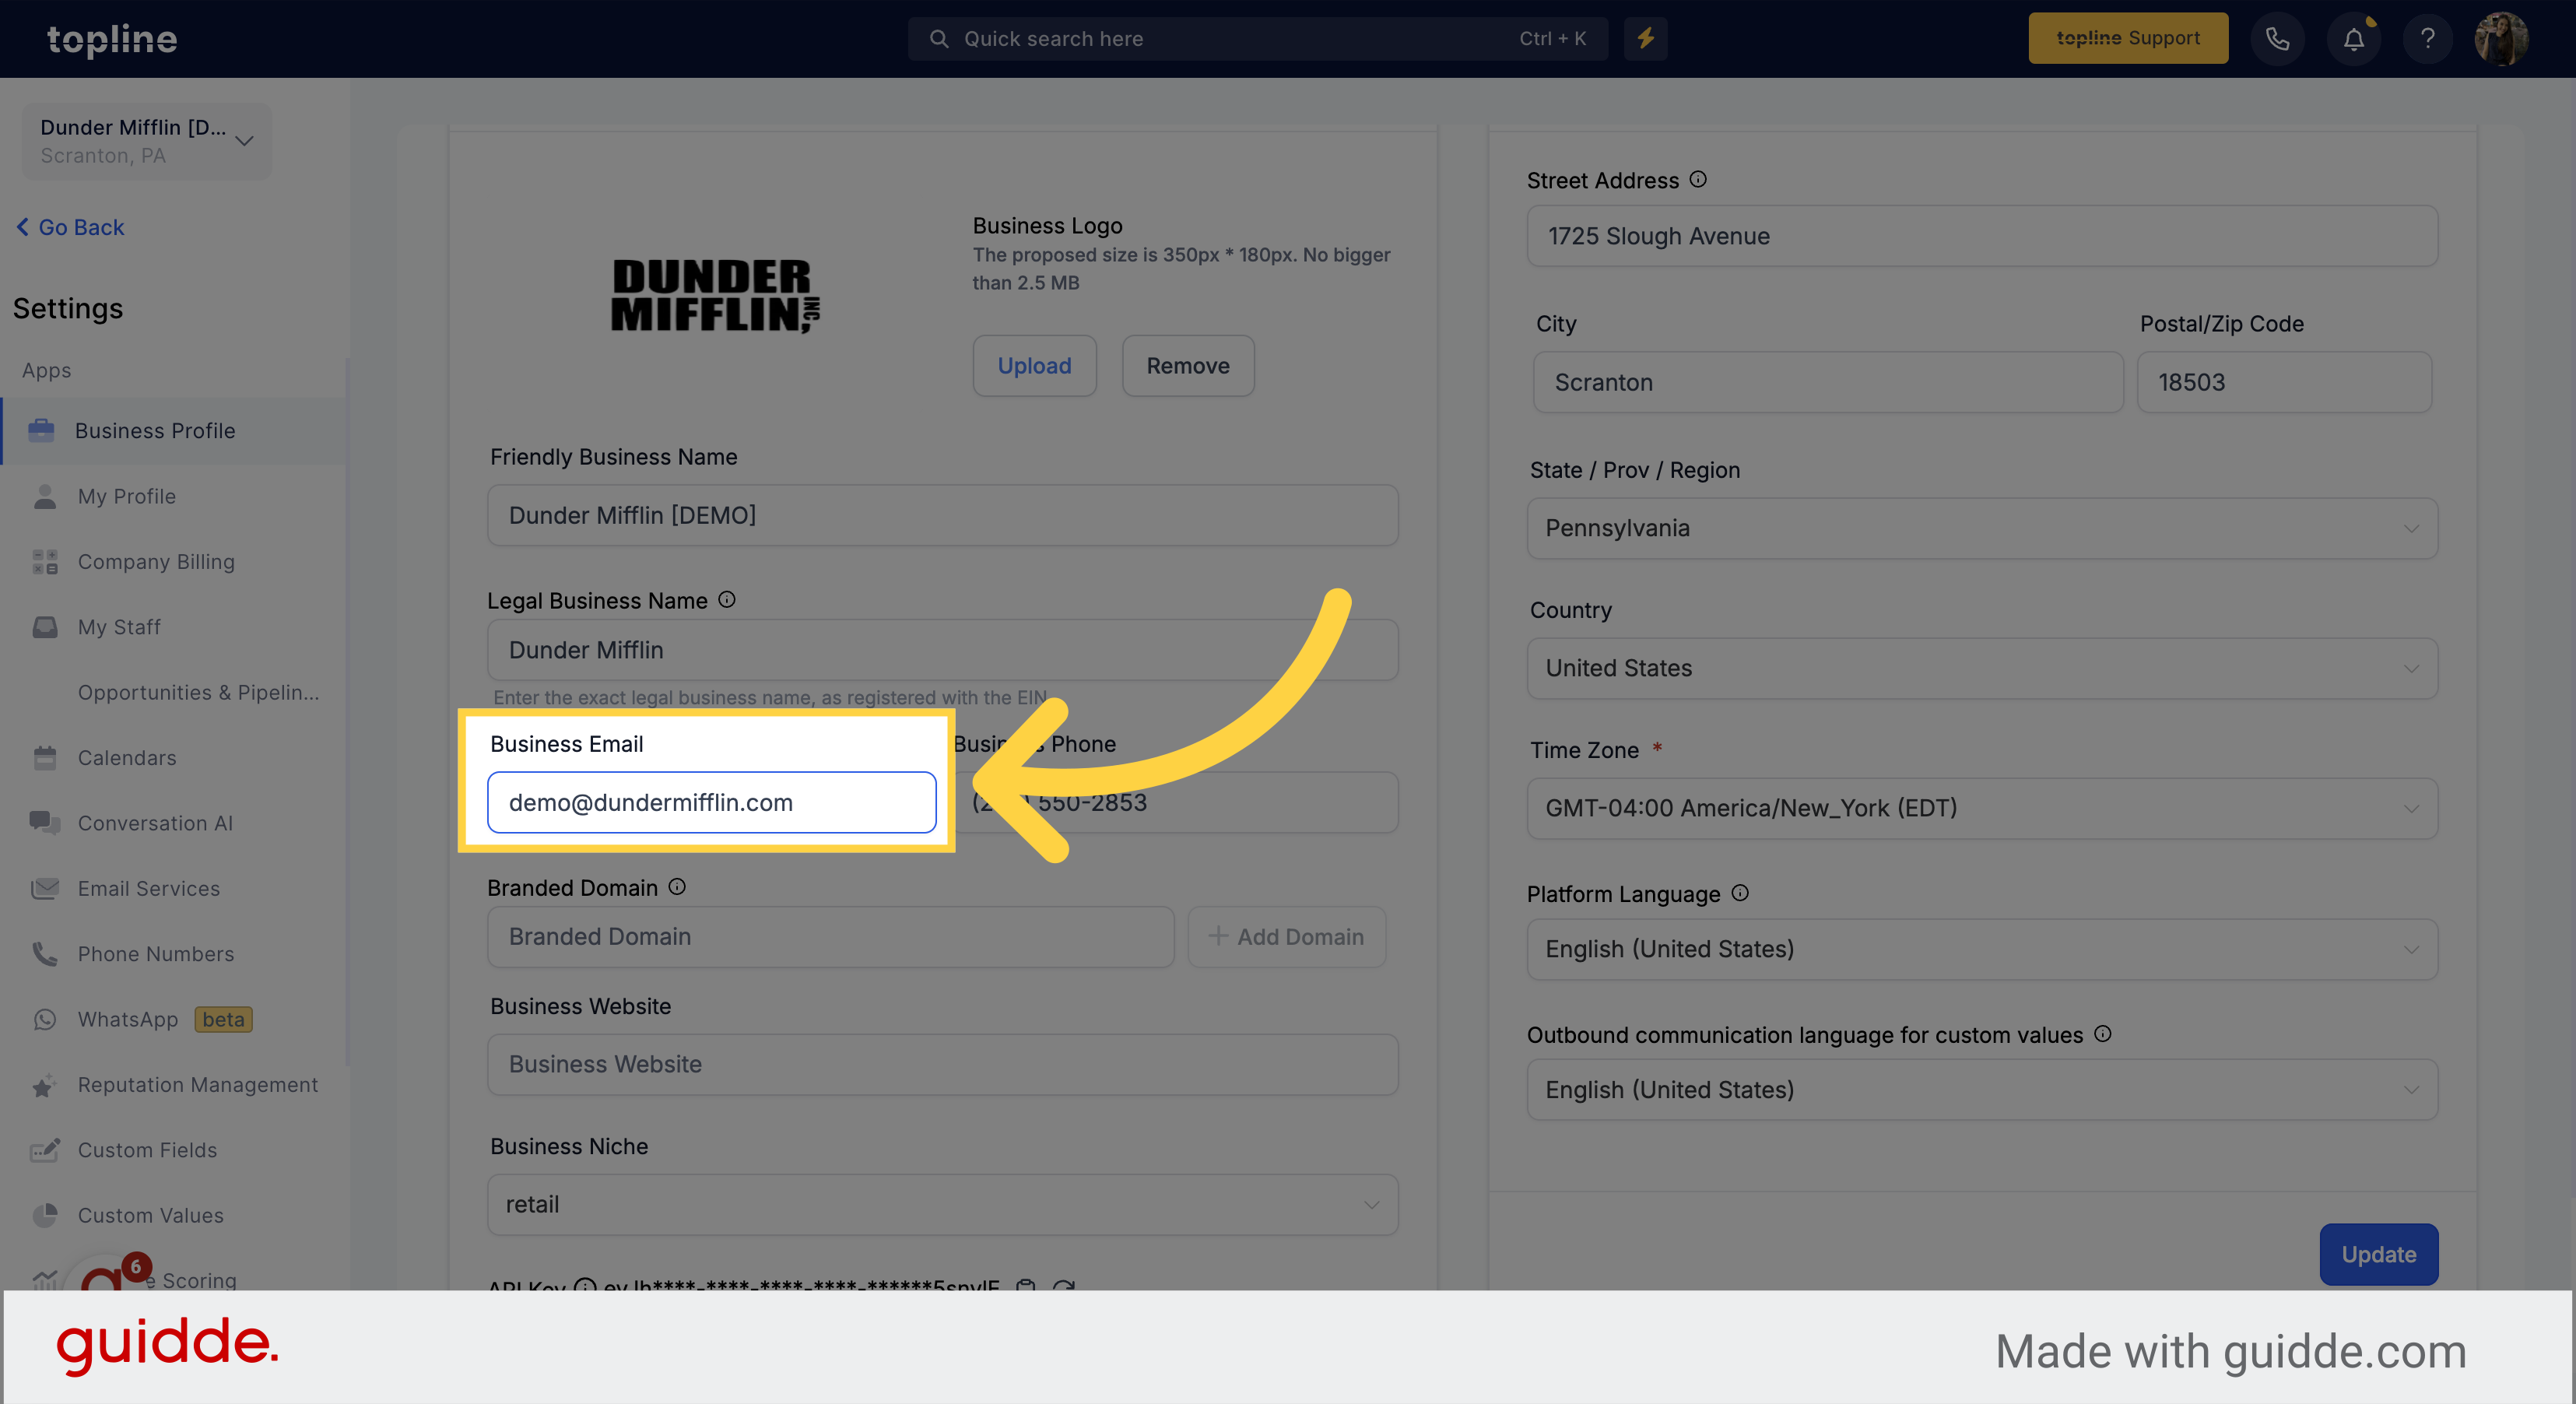The height and width of the screenshot is (1404, 2576).
Task: Click Phone Numbers handset icon
Action: click(x=44, y=953)
